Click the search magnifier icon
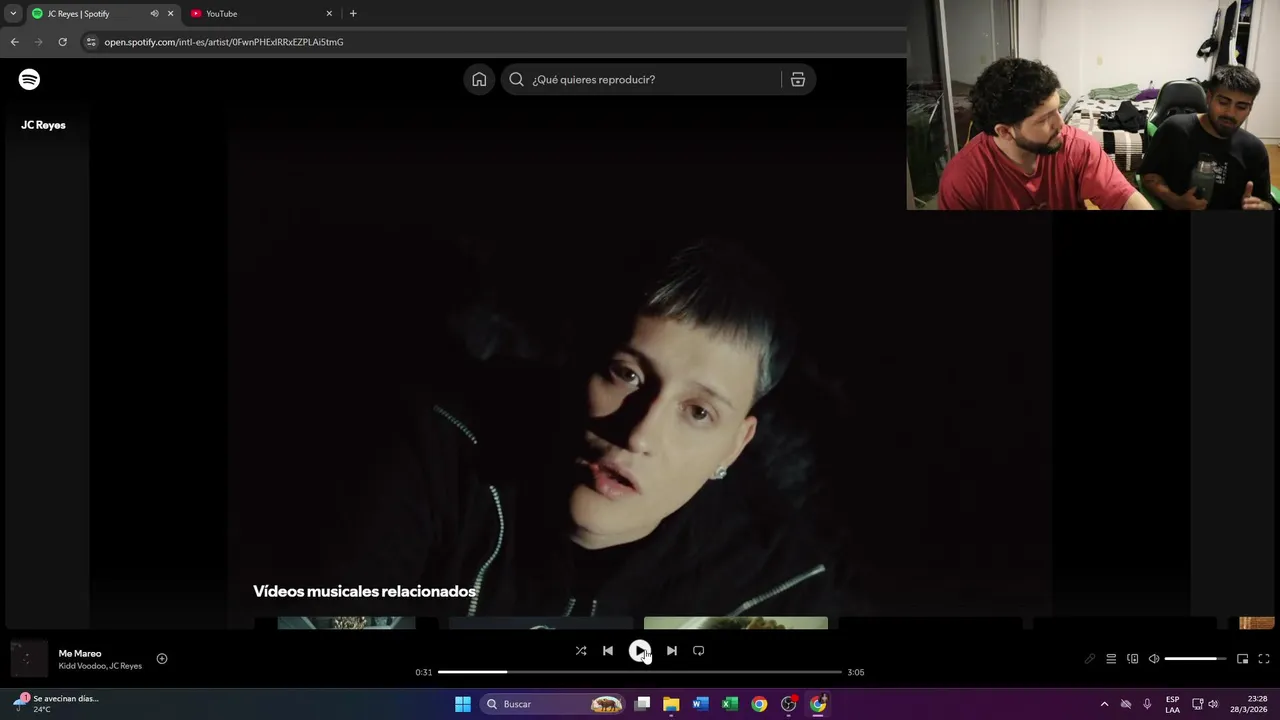 click(x=516, y=80)
